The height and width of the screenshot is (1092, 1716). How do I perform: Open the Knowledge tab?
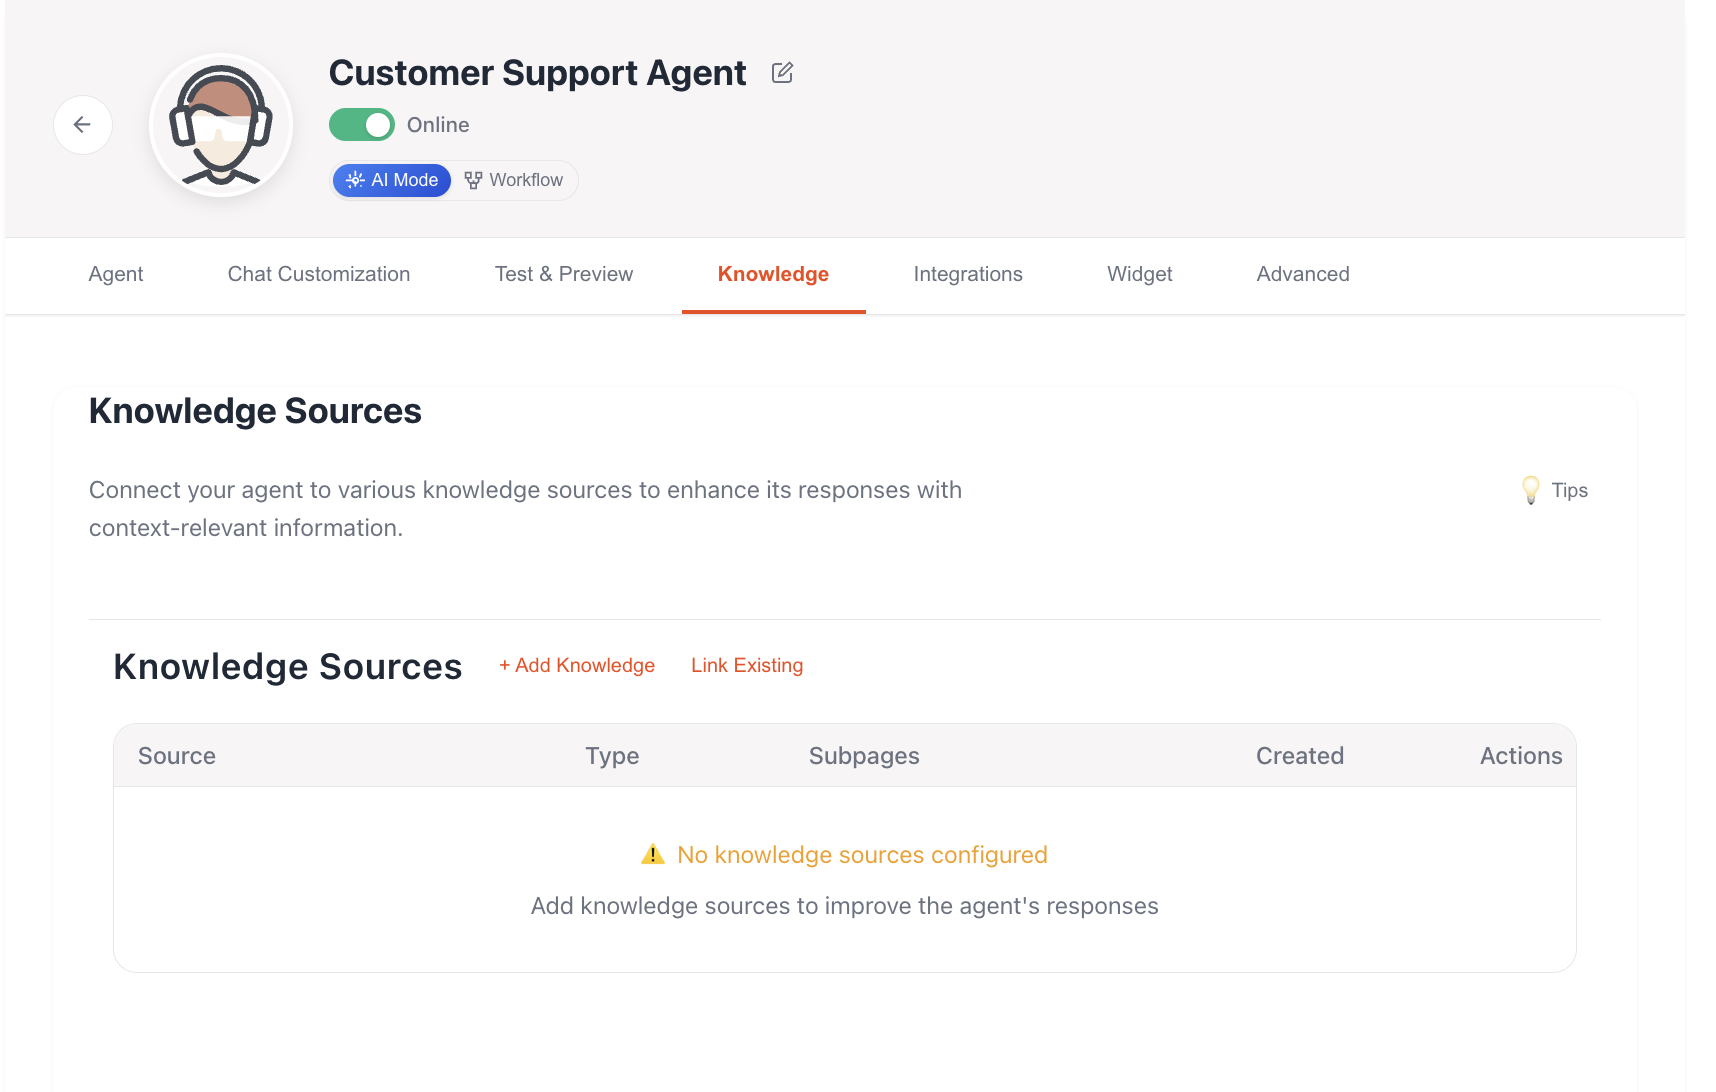[773, 274]
